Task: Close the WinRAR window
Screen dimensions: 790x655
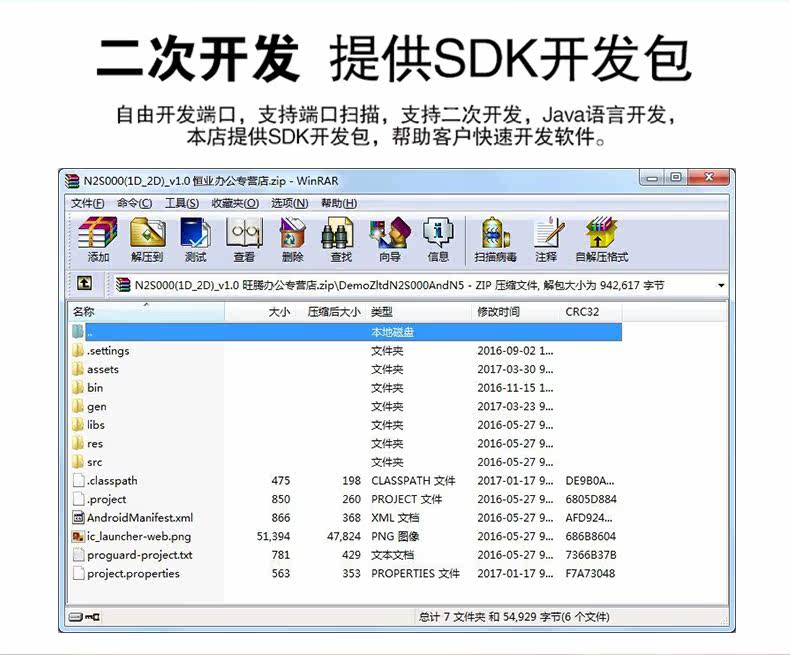Action: (708, 177)
